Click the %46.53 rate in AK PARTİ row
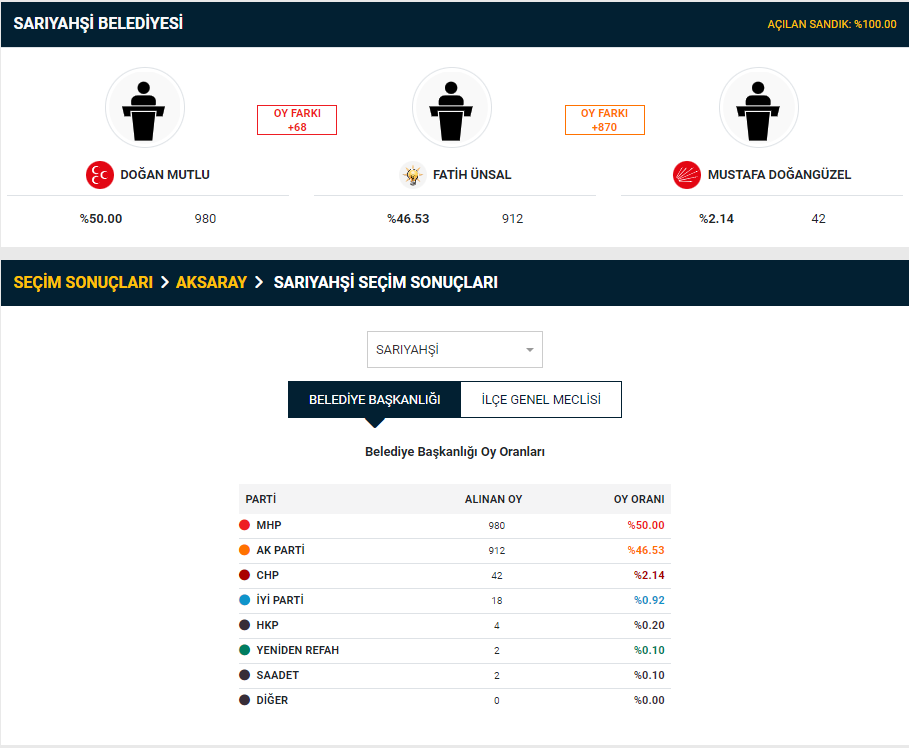The image size is (909, 748). 646,550
